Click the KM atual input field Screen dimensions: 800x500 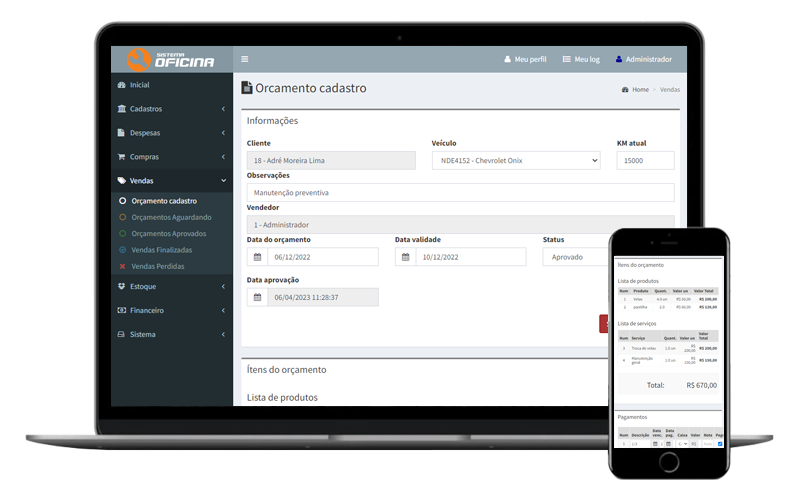645,160
